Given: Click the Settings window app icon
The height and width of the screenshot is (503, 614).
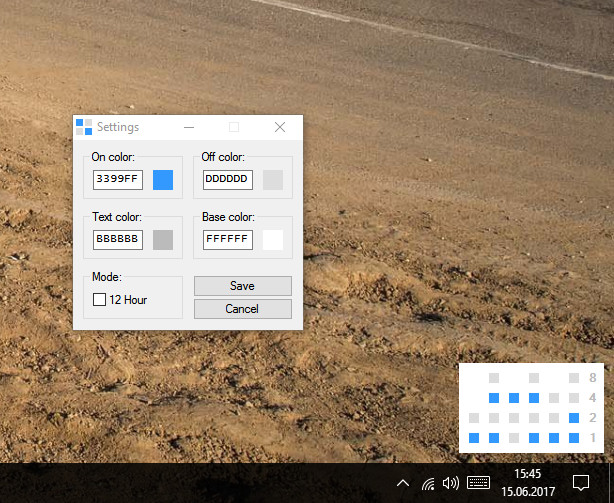Looking at the screenshot, I should tap(84, 127).
